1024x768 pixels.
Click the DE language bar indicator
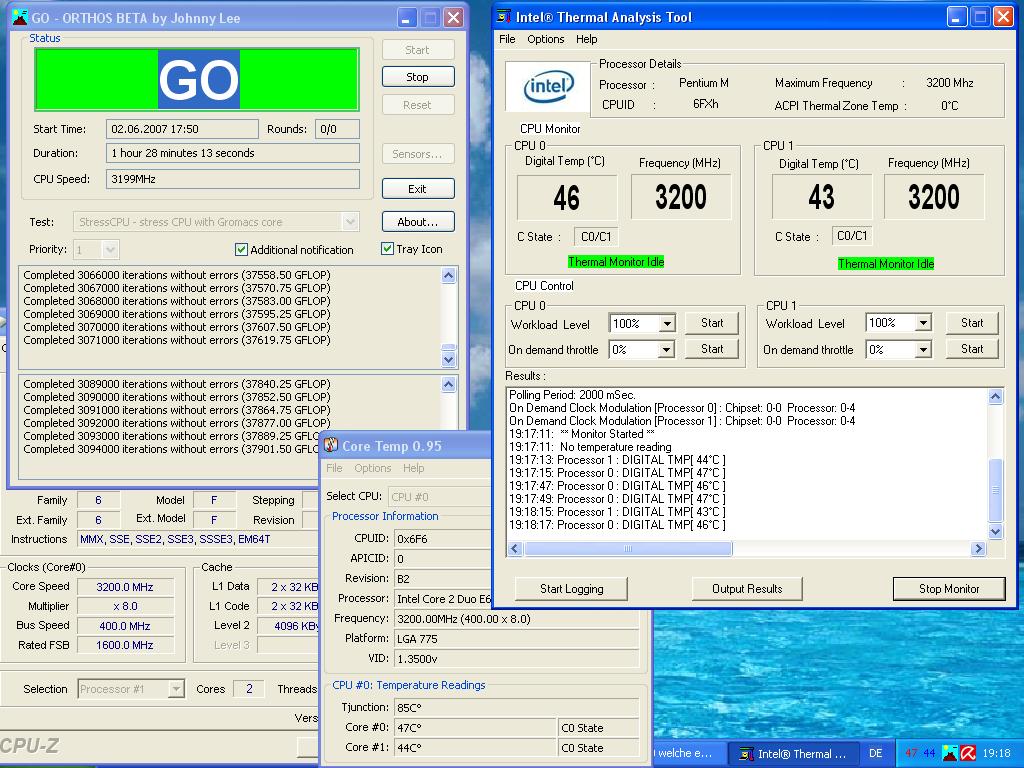[x=876, y=753]
